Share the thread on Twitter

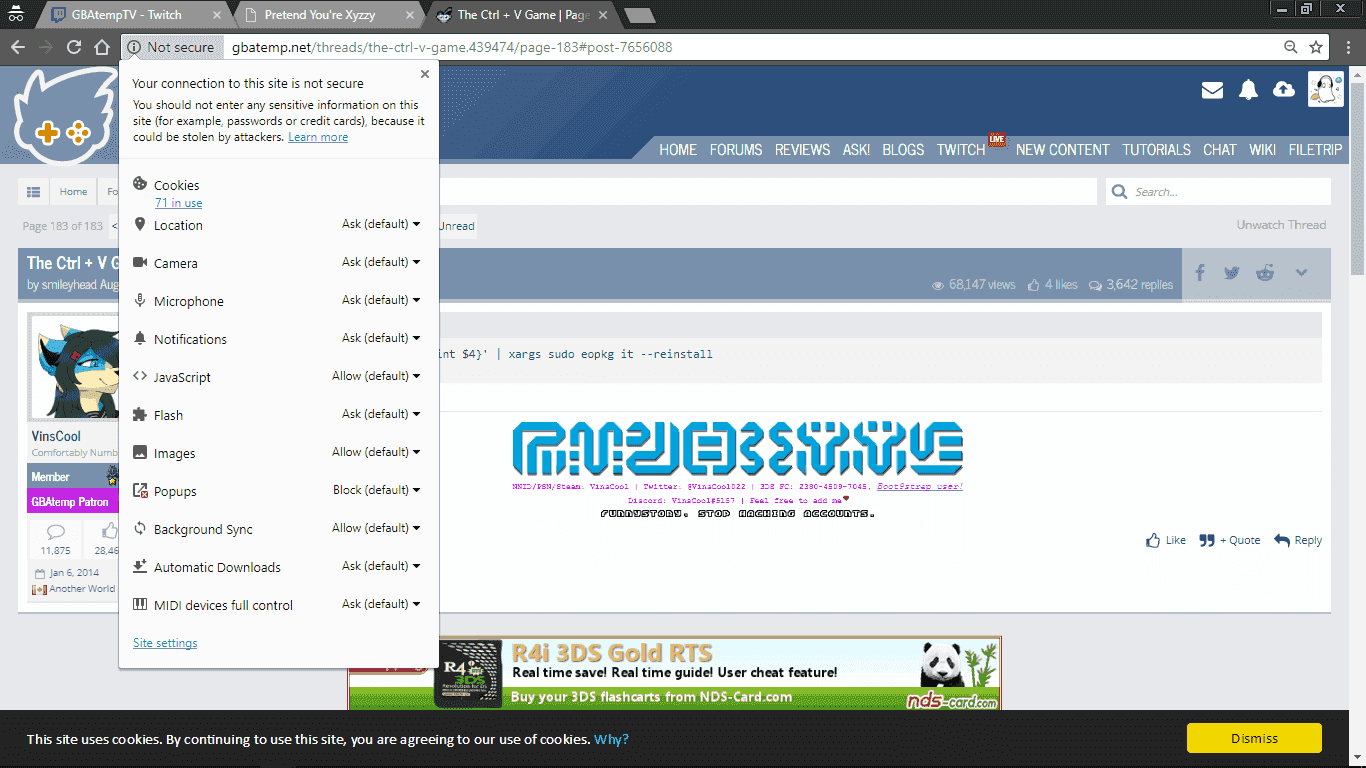click(1232, 272)
